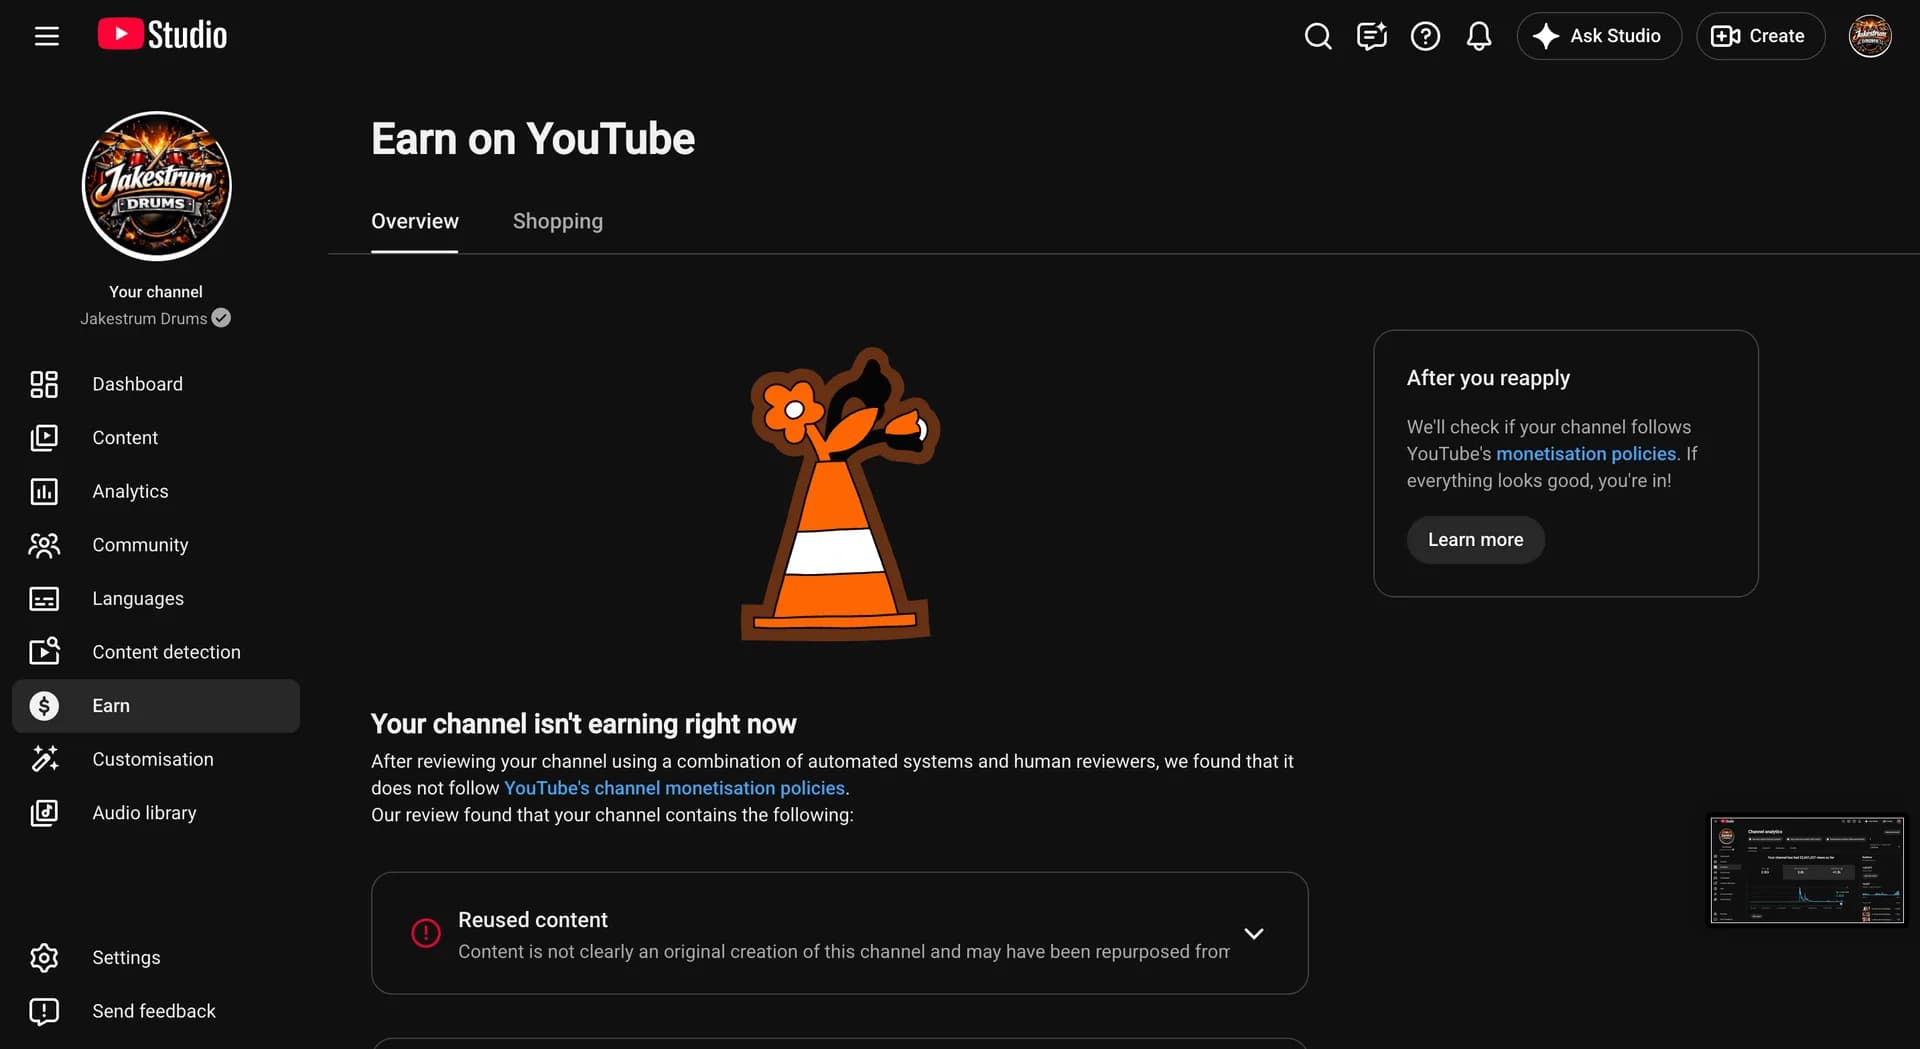Image resolution: width=1920 pixels, height=1049 pixels.
Task: Switch to the Overview tab
Action: click(415, 221)
